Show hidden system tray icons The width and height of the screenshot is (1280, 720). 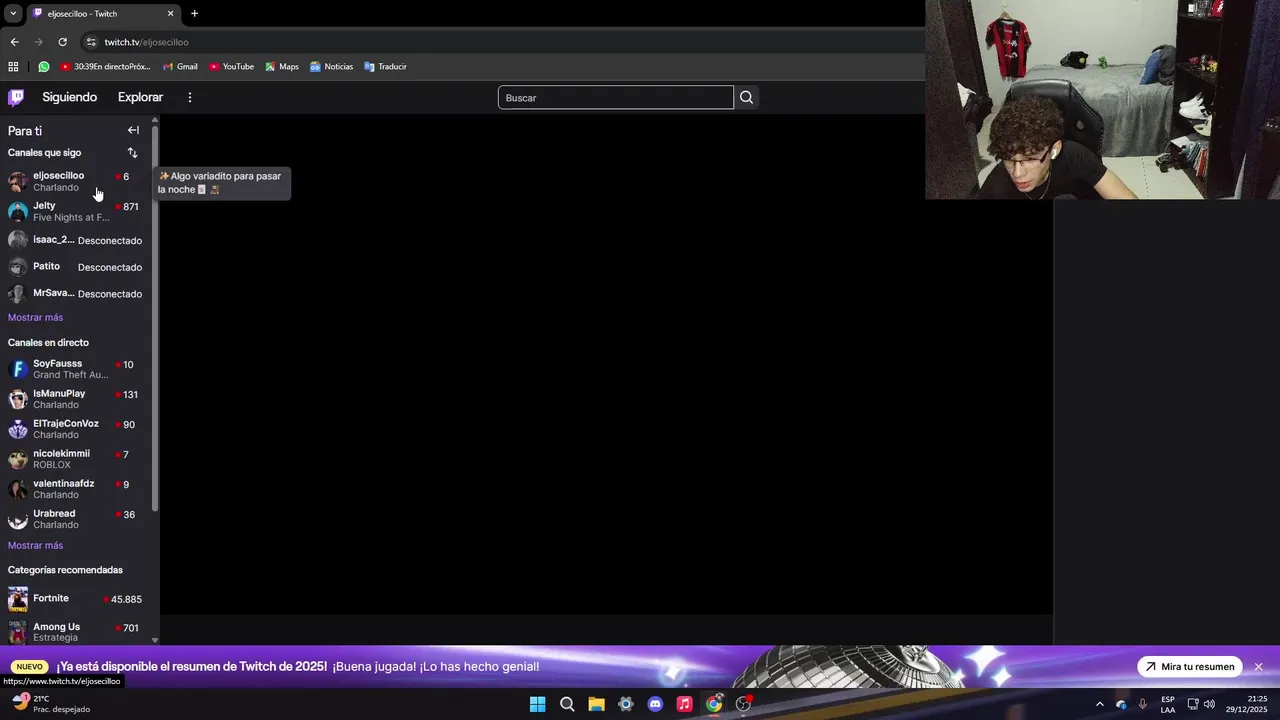(x=1100, y=704)
